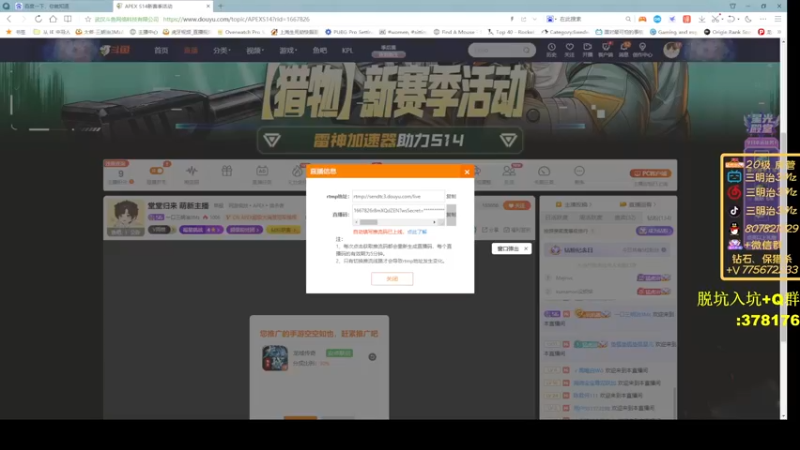The width and height of the screenshot is (800, 450).
Task: Open the browser hamburger menu
Action: coord(778,19)
